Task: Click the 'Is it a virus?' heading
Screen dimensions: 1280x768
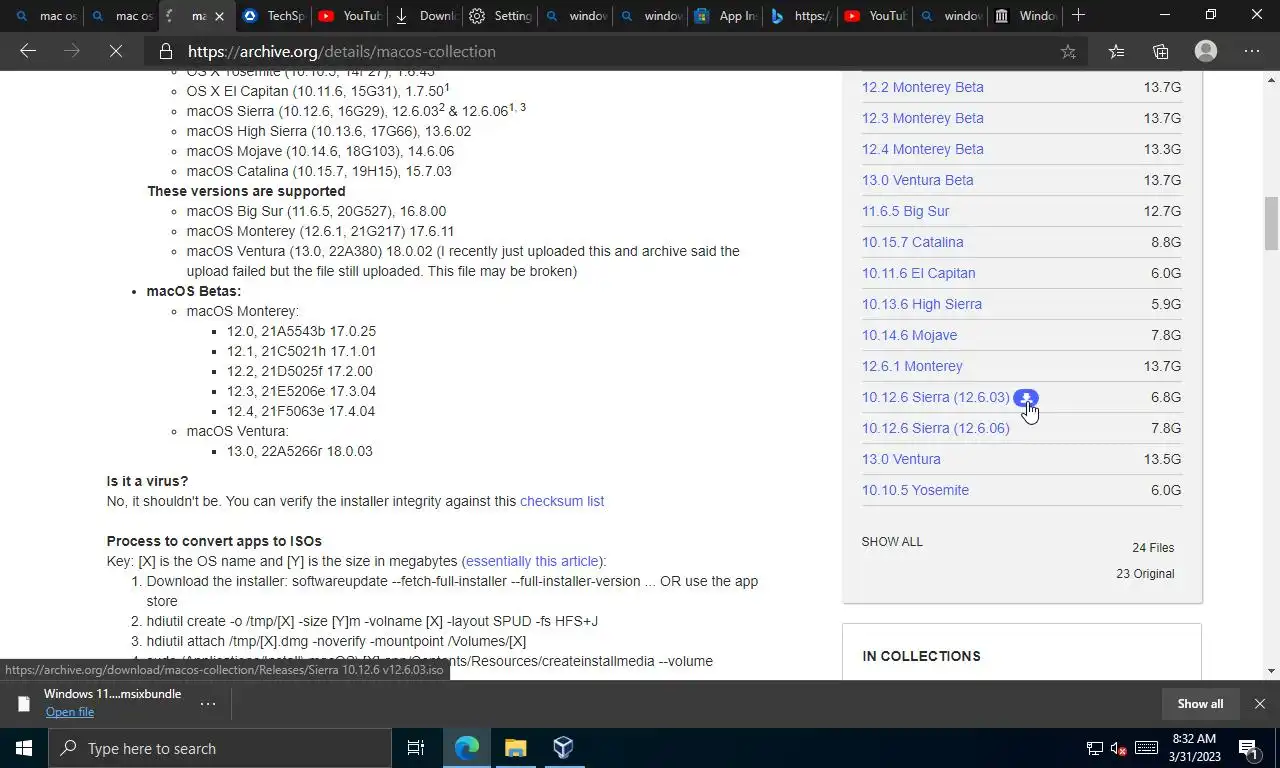Action: (x=147, y=481)
